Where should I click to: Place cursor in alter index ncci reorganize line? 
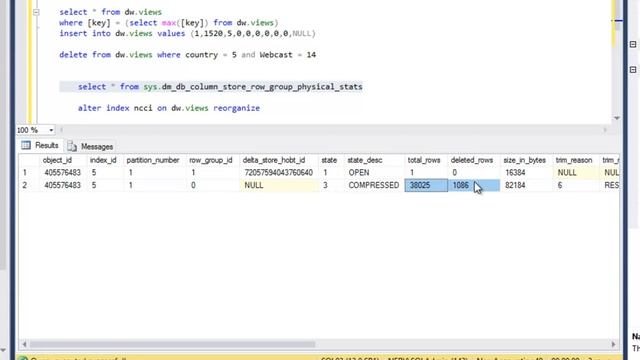click(169, 108)
